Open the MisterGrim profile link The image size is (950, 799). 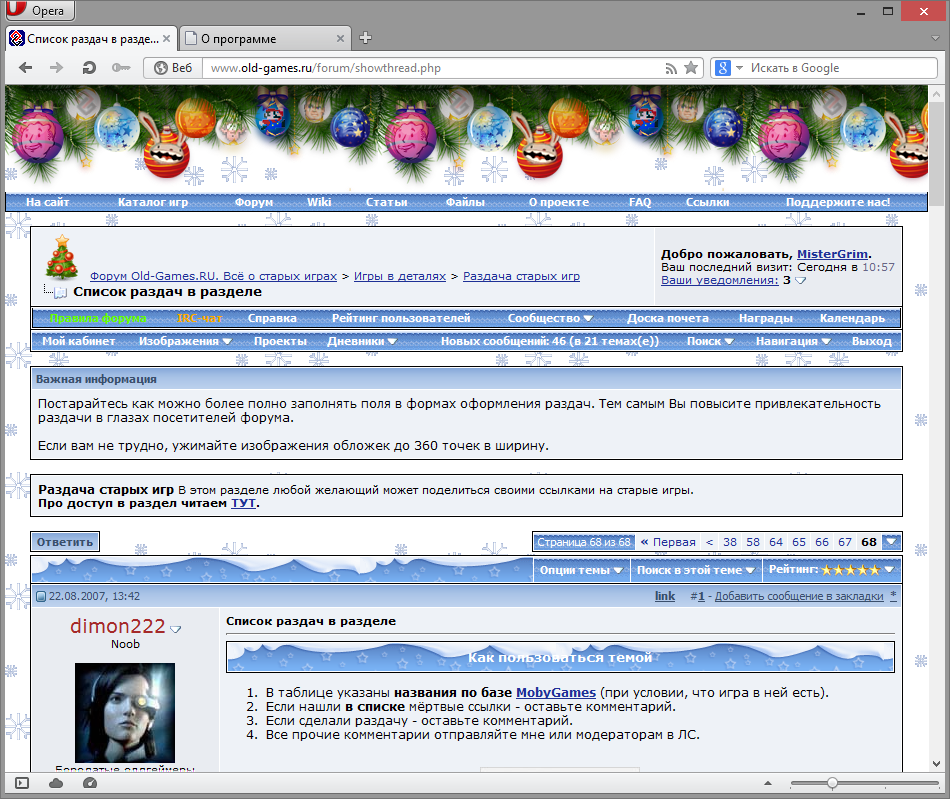(832, 254)
